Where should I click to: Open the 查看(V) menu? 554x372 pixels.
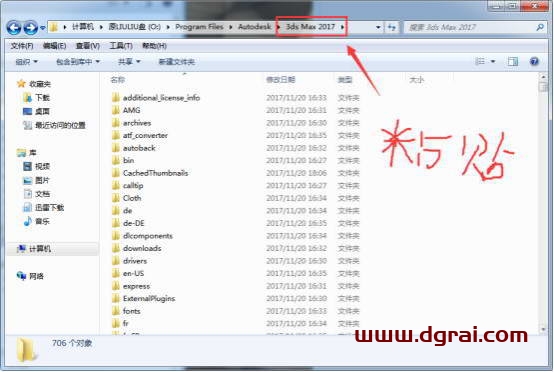point(88,46)
